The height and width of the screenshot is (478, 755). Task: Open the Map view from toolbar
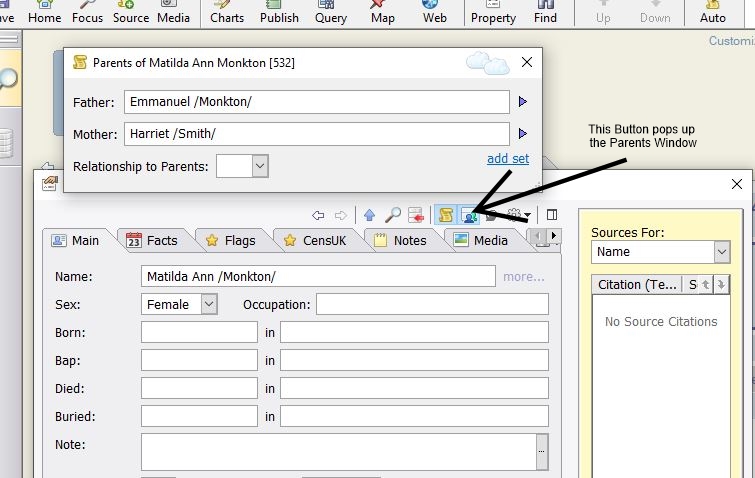pos(382,12)
